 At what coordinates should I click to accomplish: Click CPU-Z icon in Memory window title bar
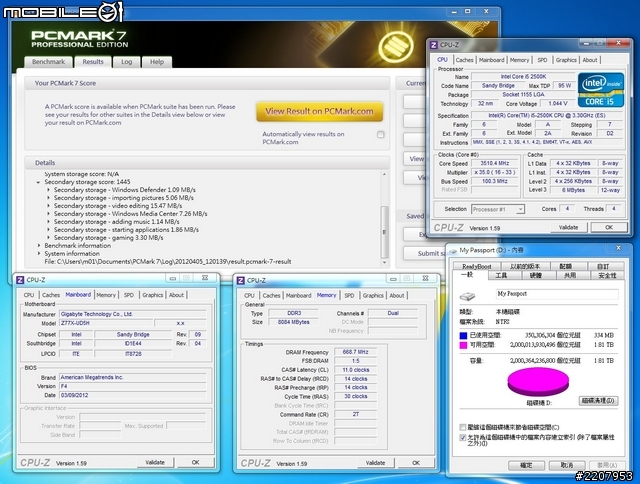(241, 280)
